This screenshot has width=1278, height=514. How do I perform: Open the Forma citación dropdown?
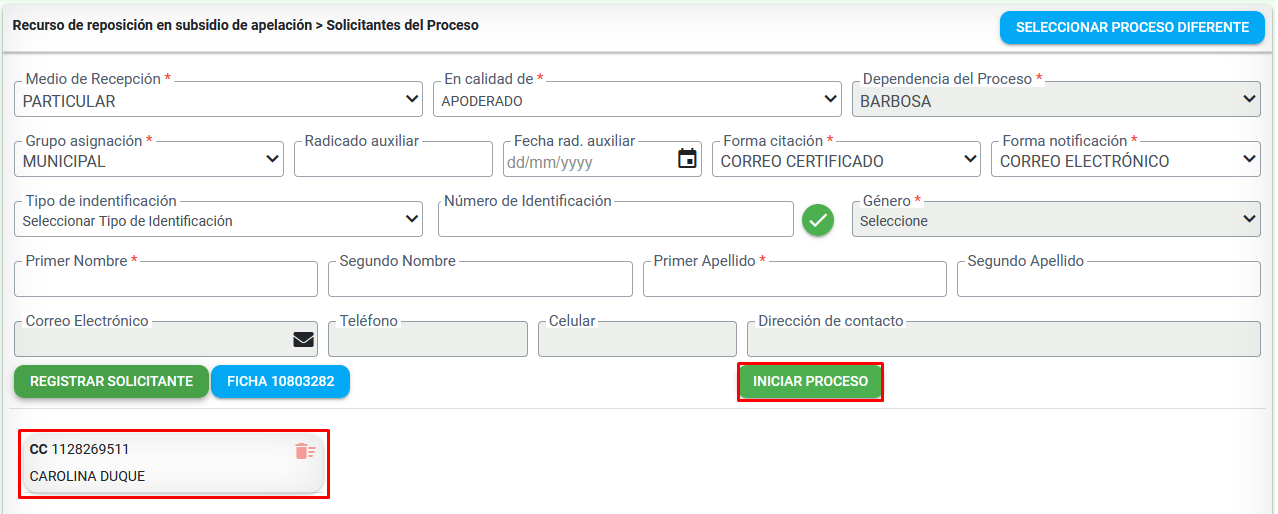[846, 160]
